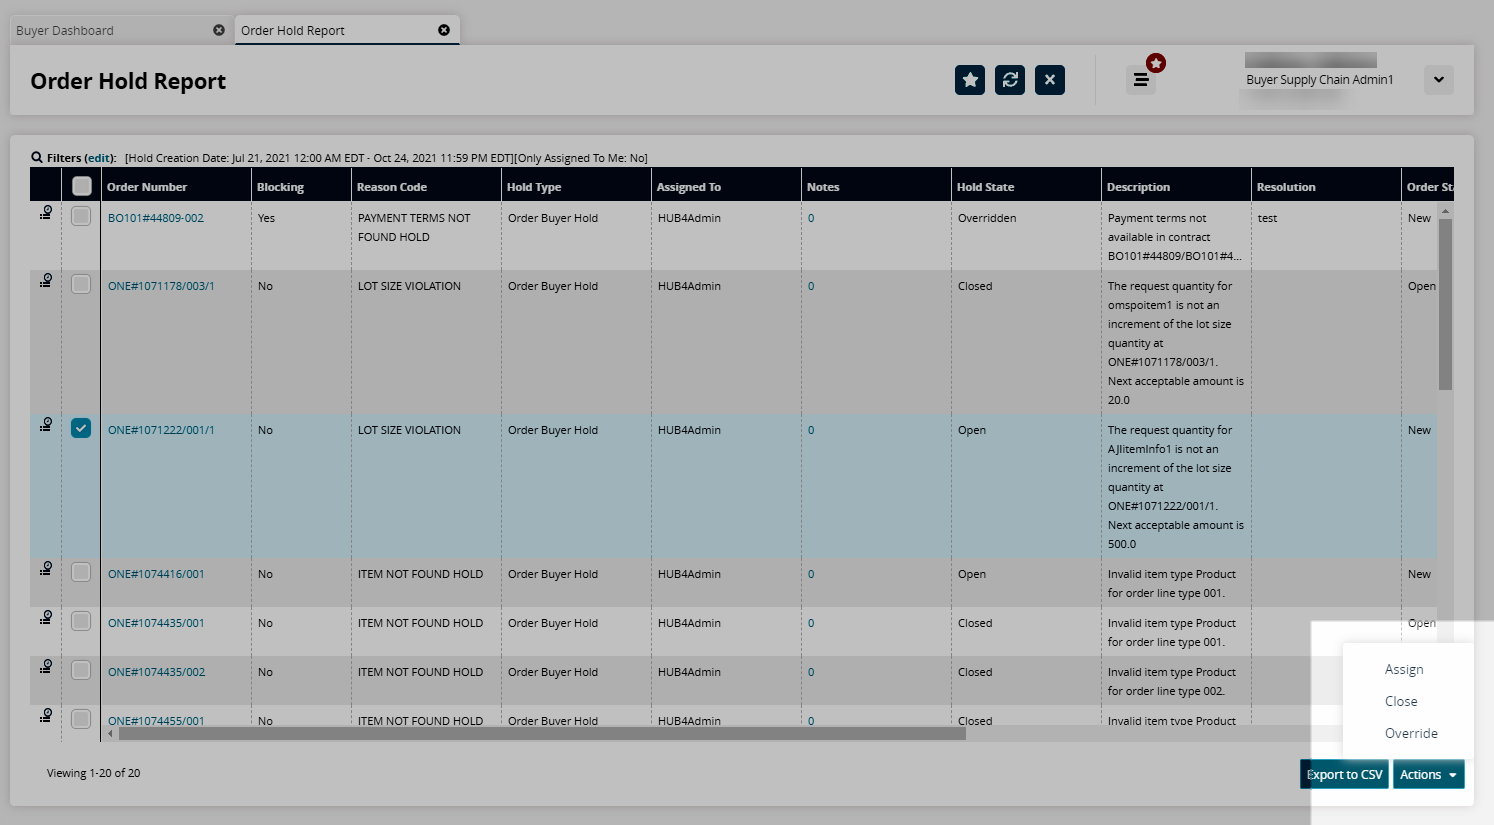Refresh the Order Hold Report
Screen dimensions: 1494x825
(x=1010, y=80)
